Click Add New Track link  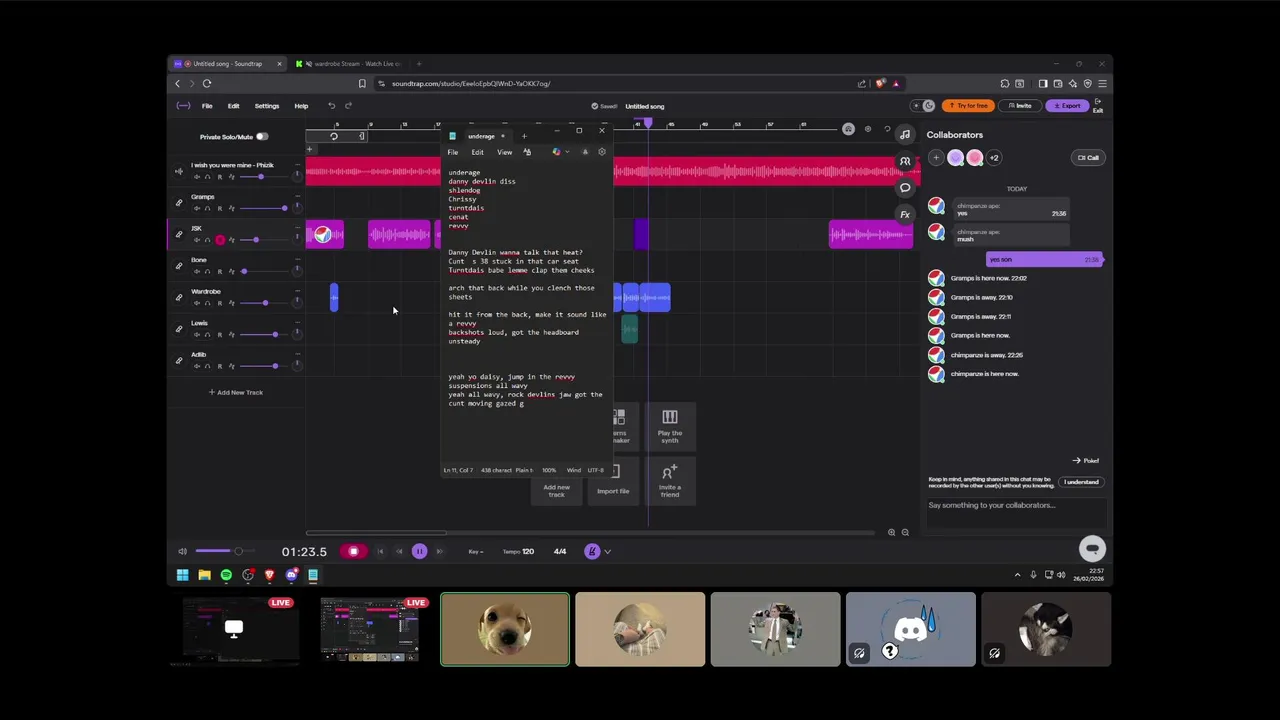click(x=236, y=392)
